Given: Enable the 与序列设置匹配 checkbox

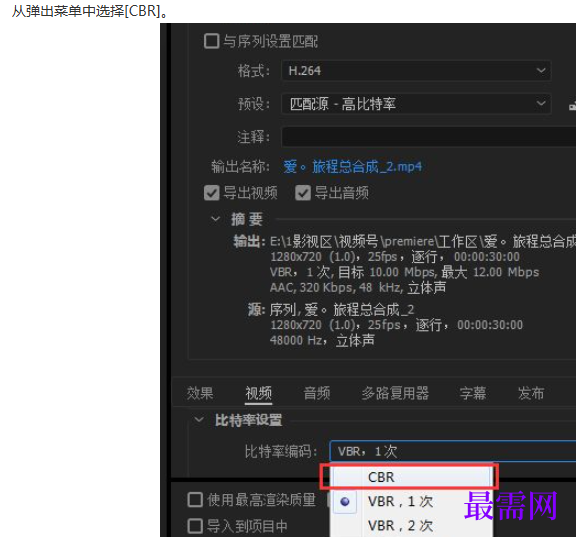Looking at the screenshot, I should (x=212, y=41).
